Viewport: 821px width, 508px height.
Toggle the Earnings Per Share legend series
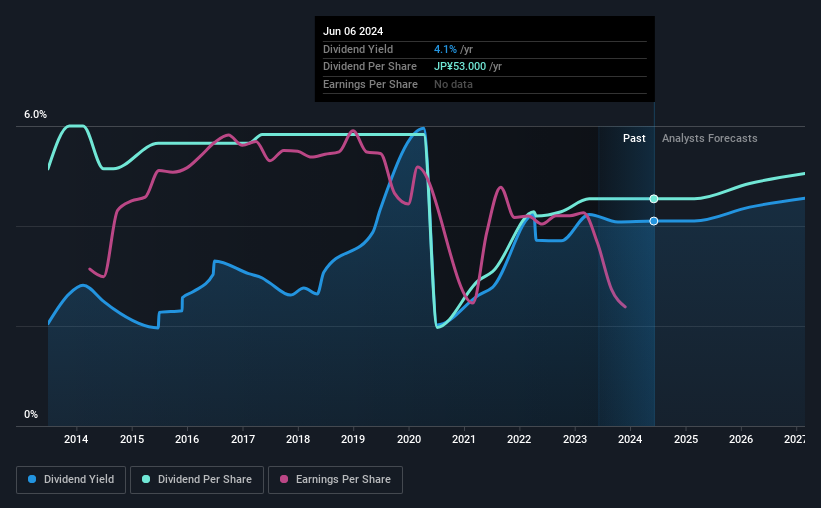336,480
